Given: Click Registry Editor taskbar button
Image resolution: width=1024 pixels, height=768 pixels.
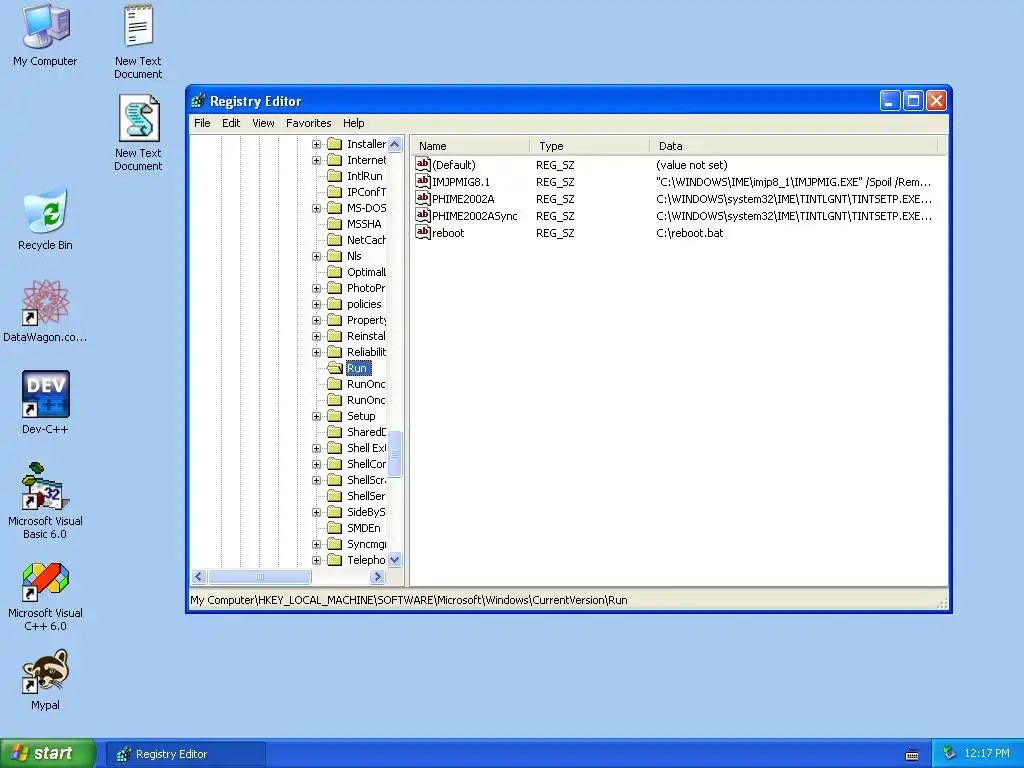Looking at the screenshot, I should coord(186,754).
